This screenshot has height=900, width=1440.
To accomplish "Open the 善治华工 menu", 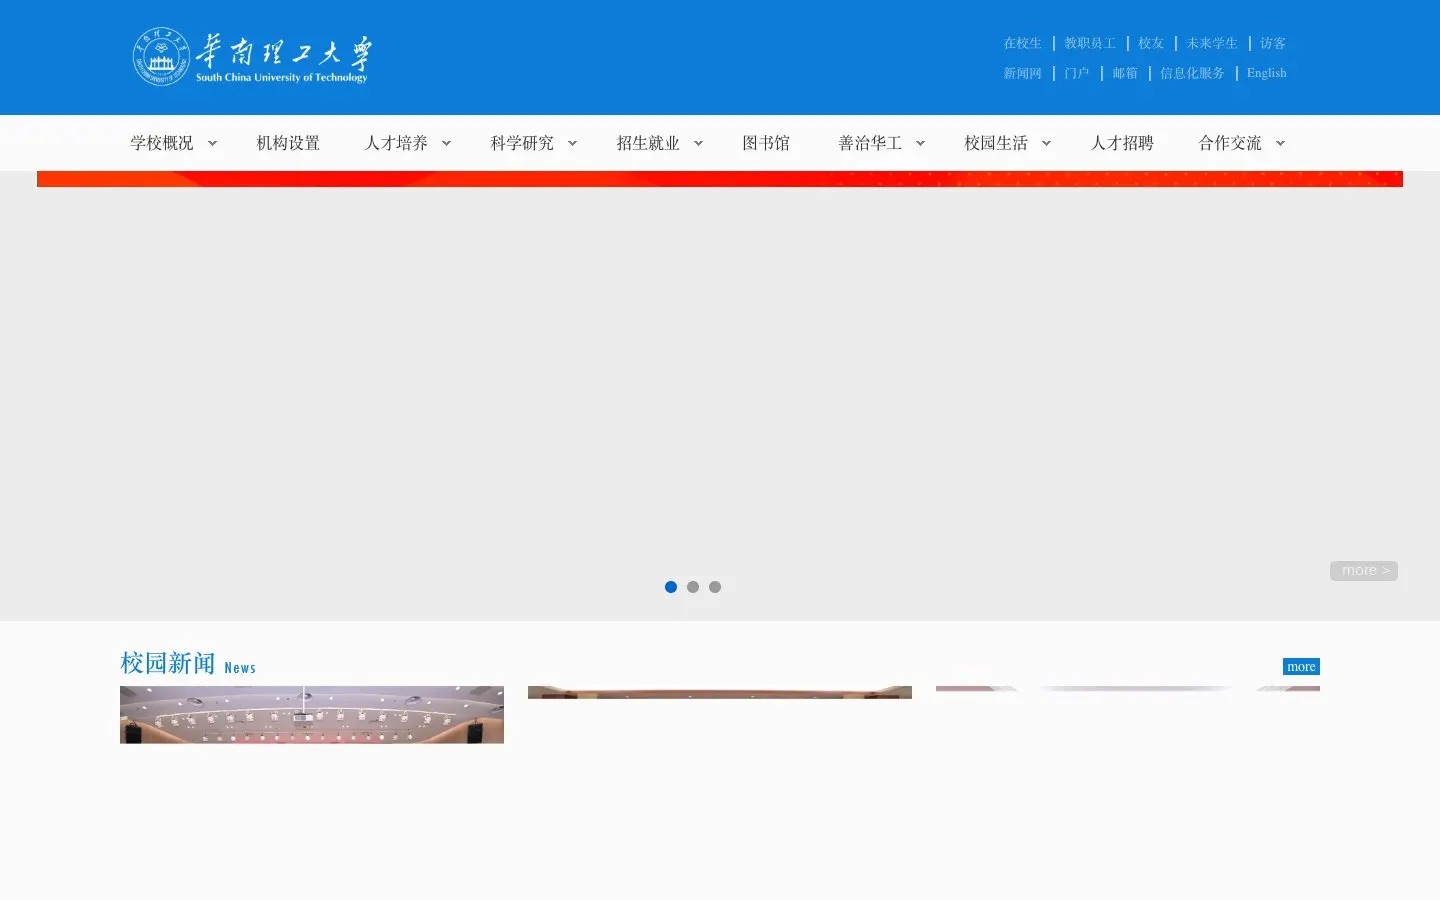I will pyautogui.click(x=870, y=143).
